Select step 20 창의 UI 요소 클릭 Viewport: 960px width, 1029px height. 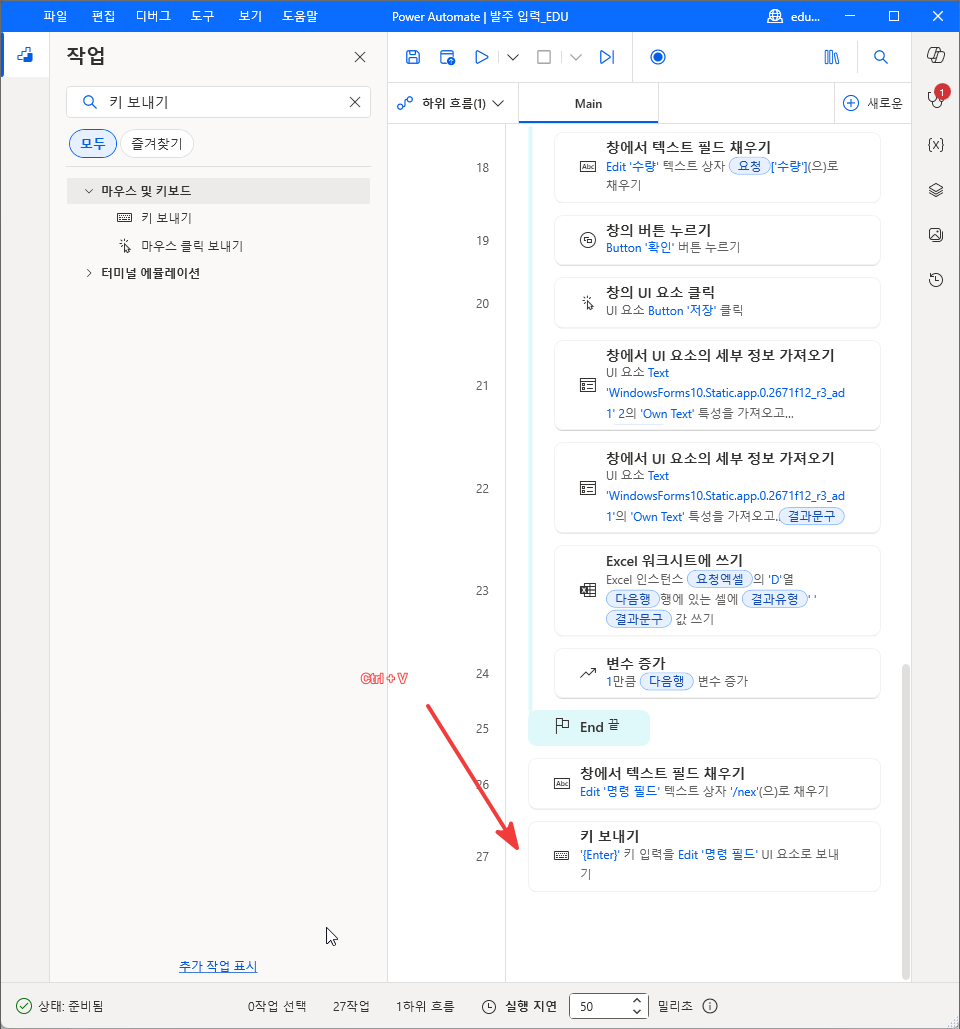click(717, 303)
